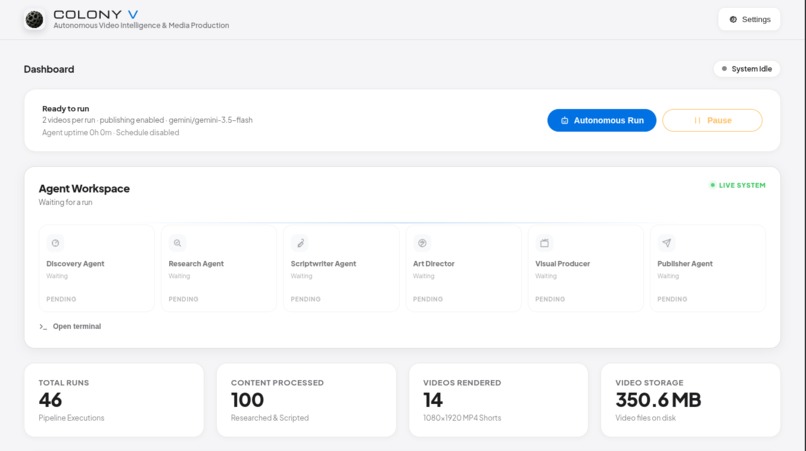Click the pause bars icon
Screen dimensions: 806x451
pyautogui.click(x=697, y=120)
